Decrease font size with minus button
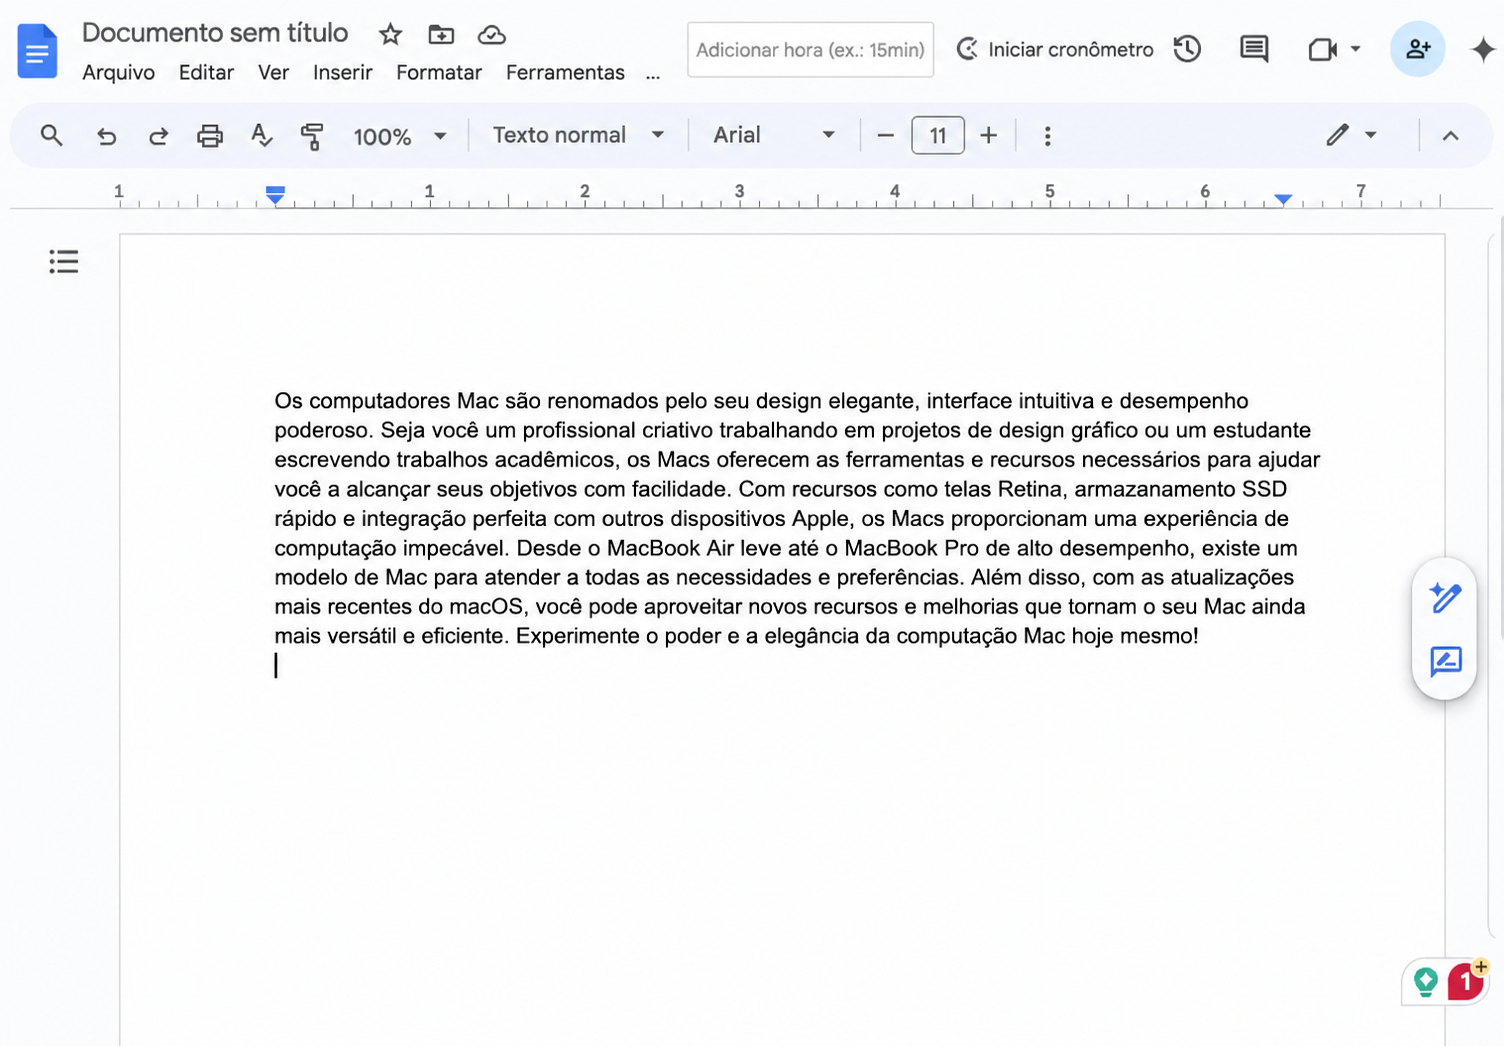 [885, 135]
